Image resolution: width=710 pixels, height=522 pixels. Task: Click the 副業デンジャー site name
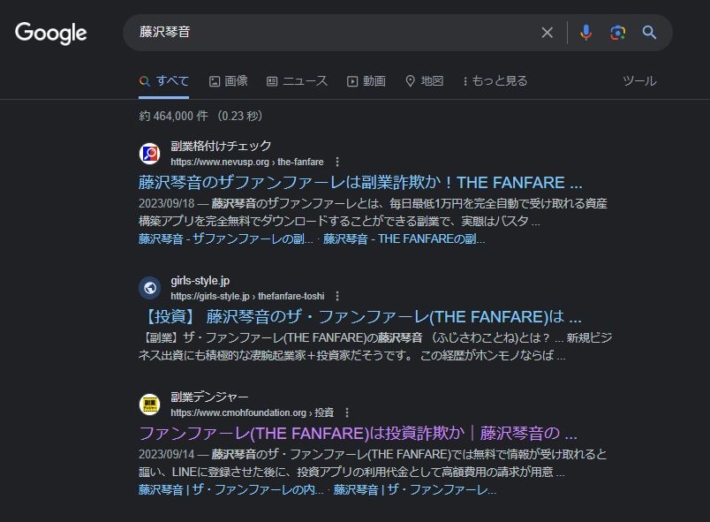[210, 397]
